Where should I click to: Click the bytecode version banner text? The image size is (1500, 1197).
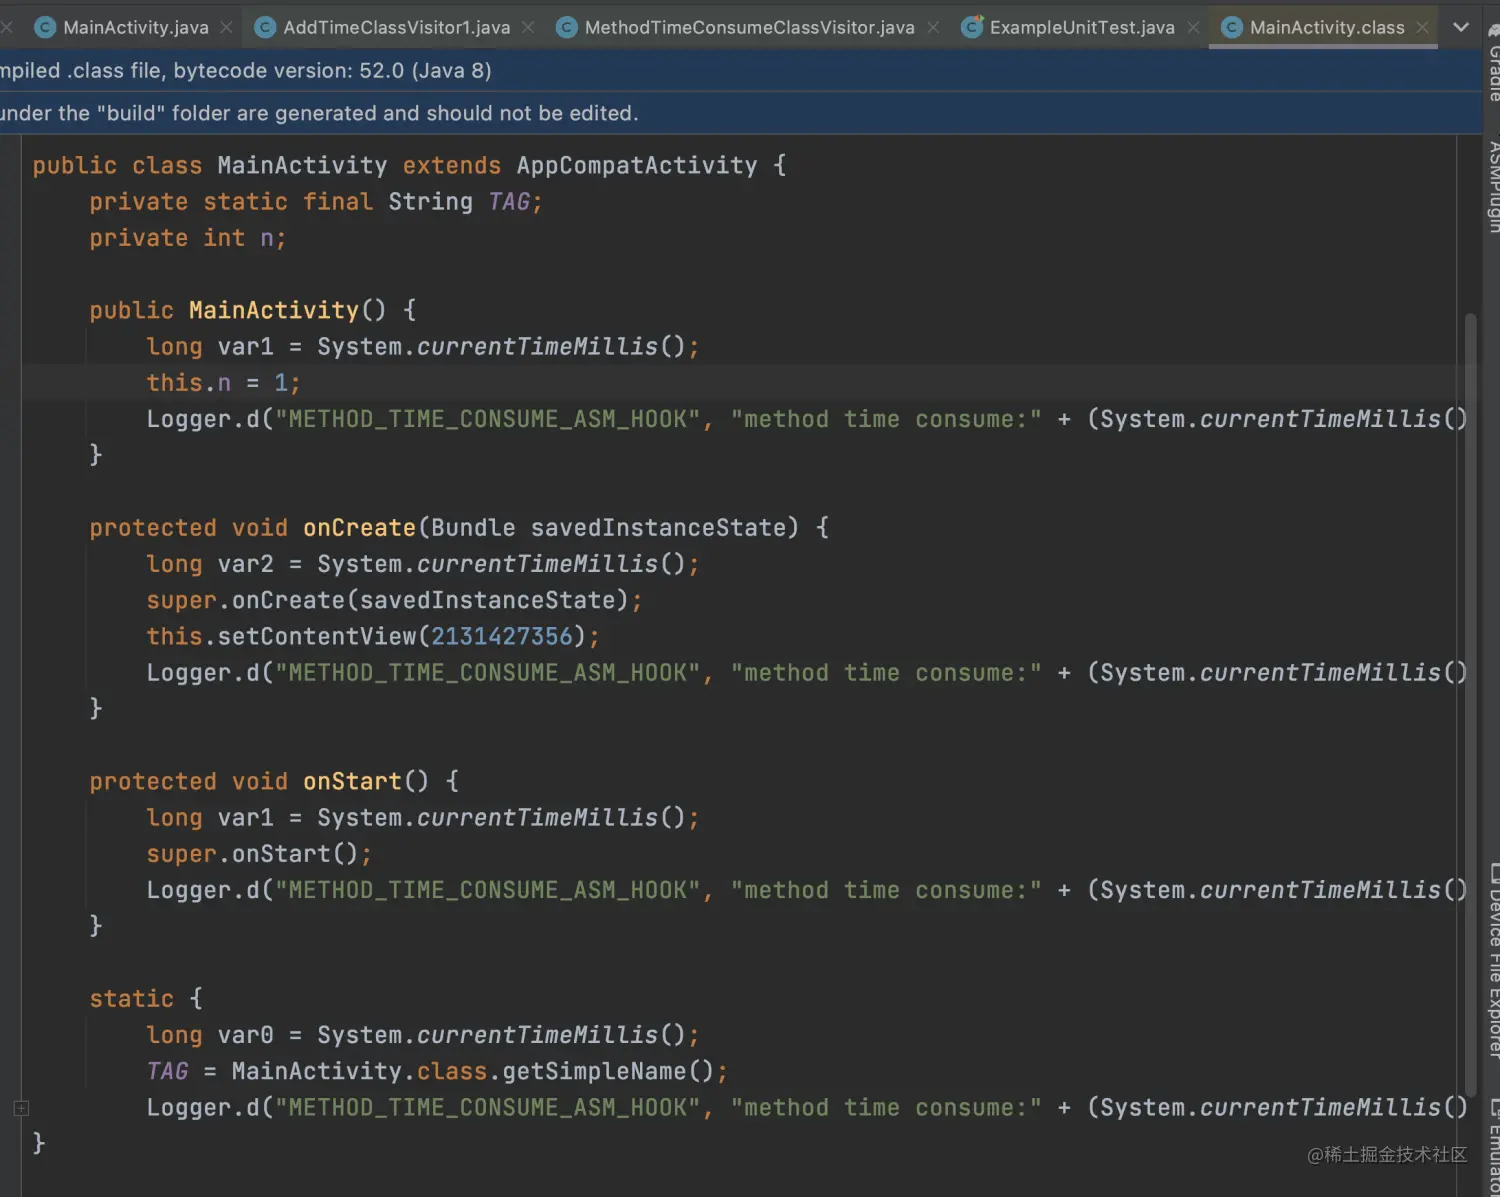(246, 70)
